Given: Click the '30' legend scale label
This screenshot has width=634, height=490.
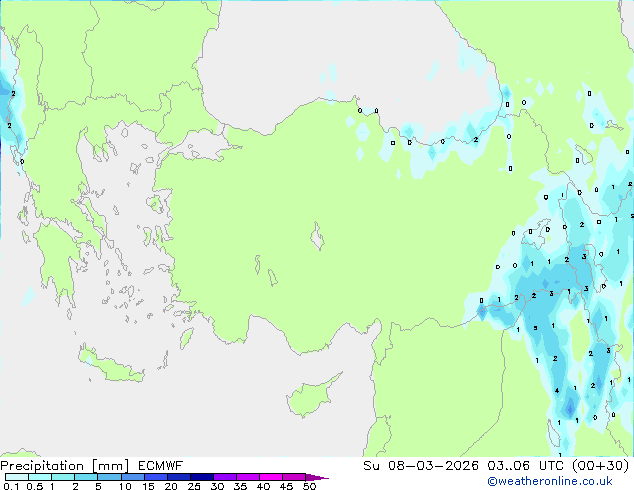Looking at the screenshot, I should 217,486.
